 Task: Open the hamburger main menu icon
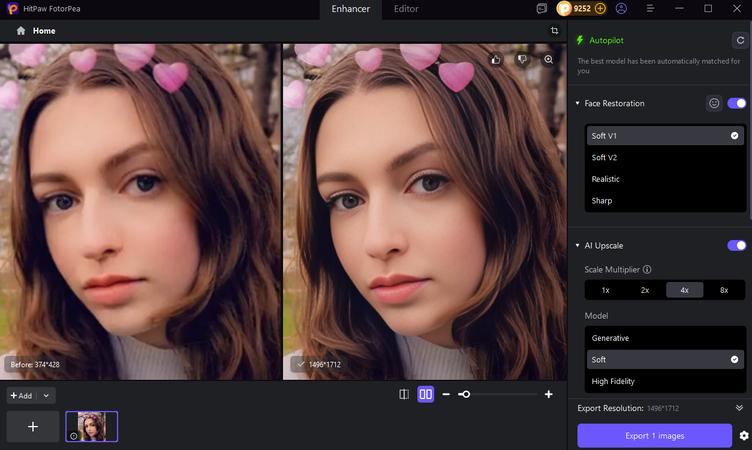coord(650,9)
